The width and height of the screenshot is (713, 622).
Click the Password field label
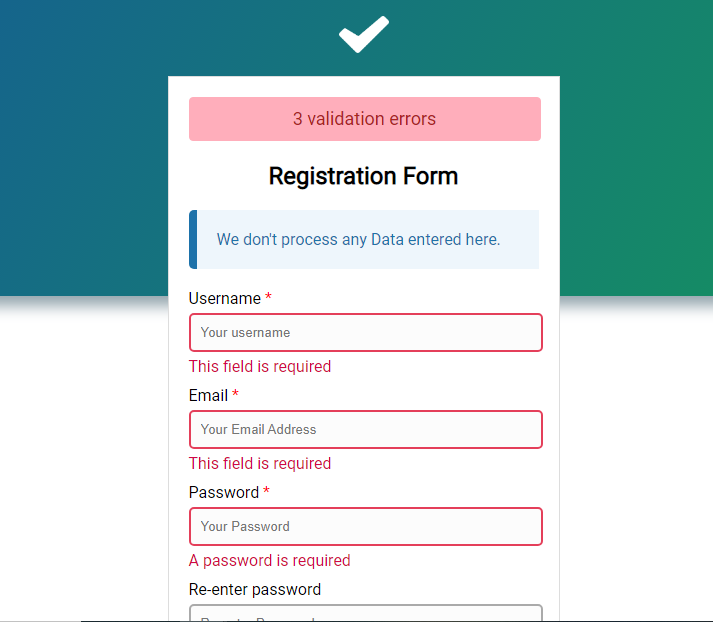224,492
